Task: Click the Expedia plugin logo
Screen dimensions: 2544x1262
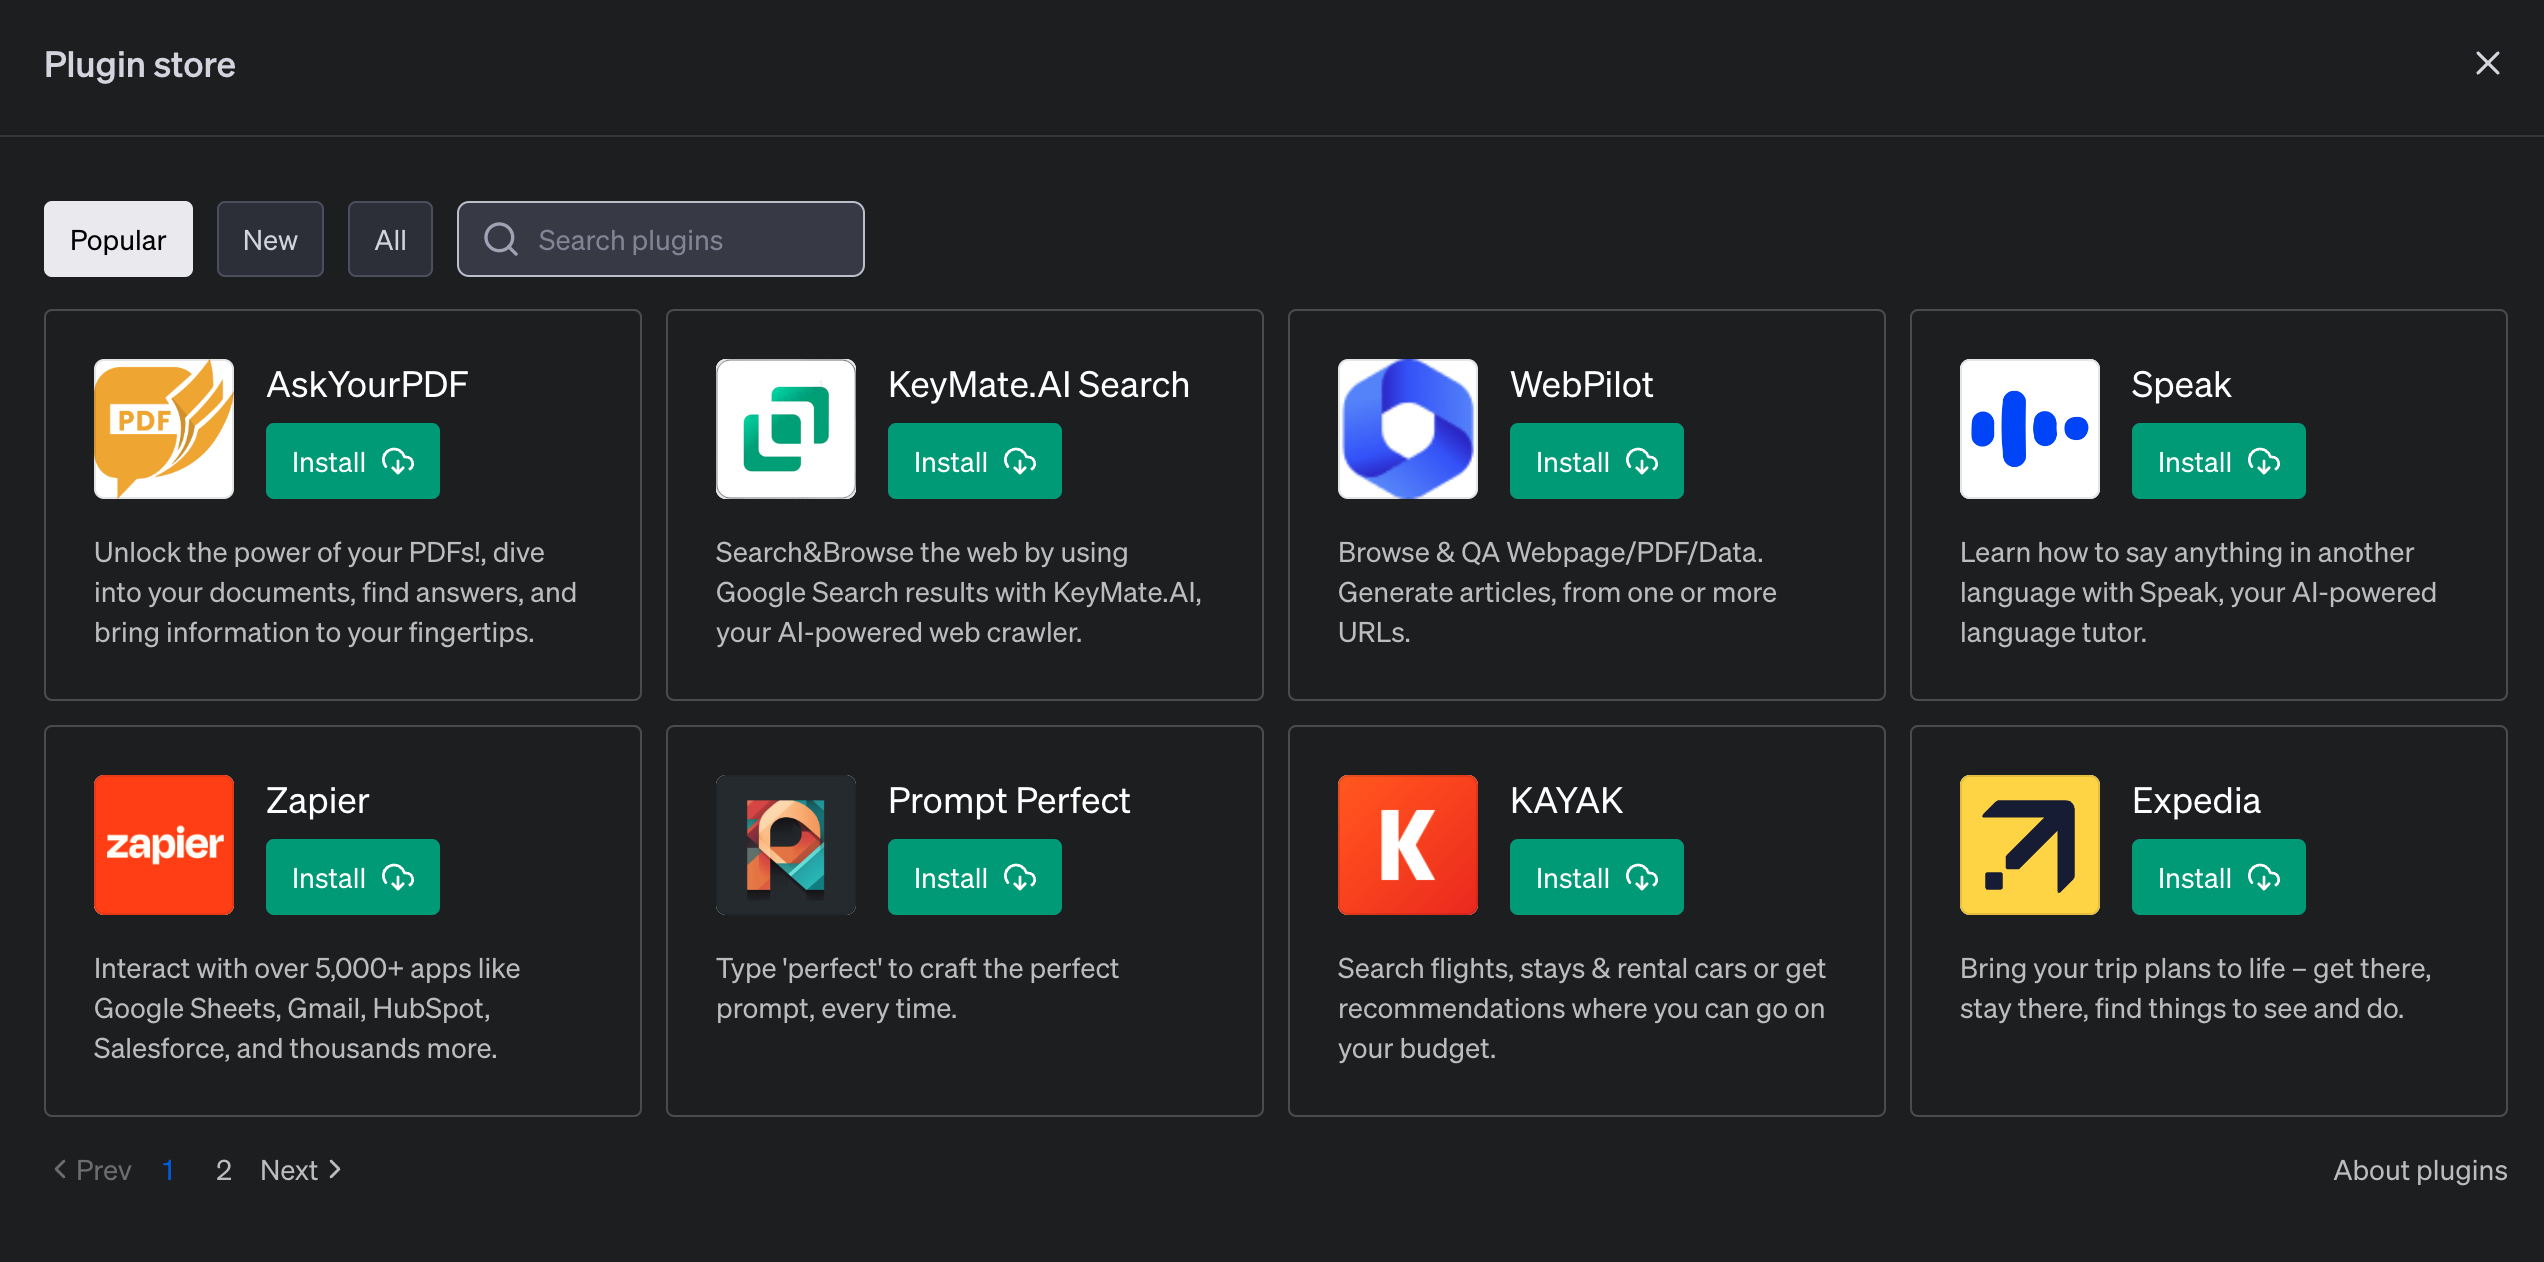Action: [2030, 845]
